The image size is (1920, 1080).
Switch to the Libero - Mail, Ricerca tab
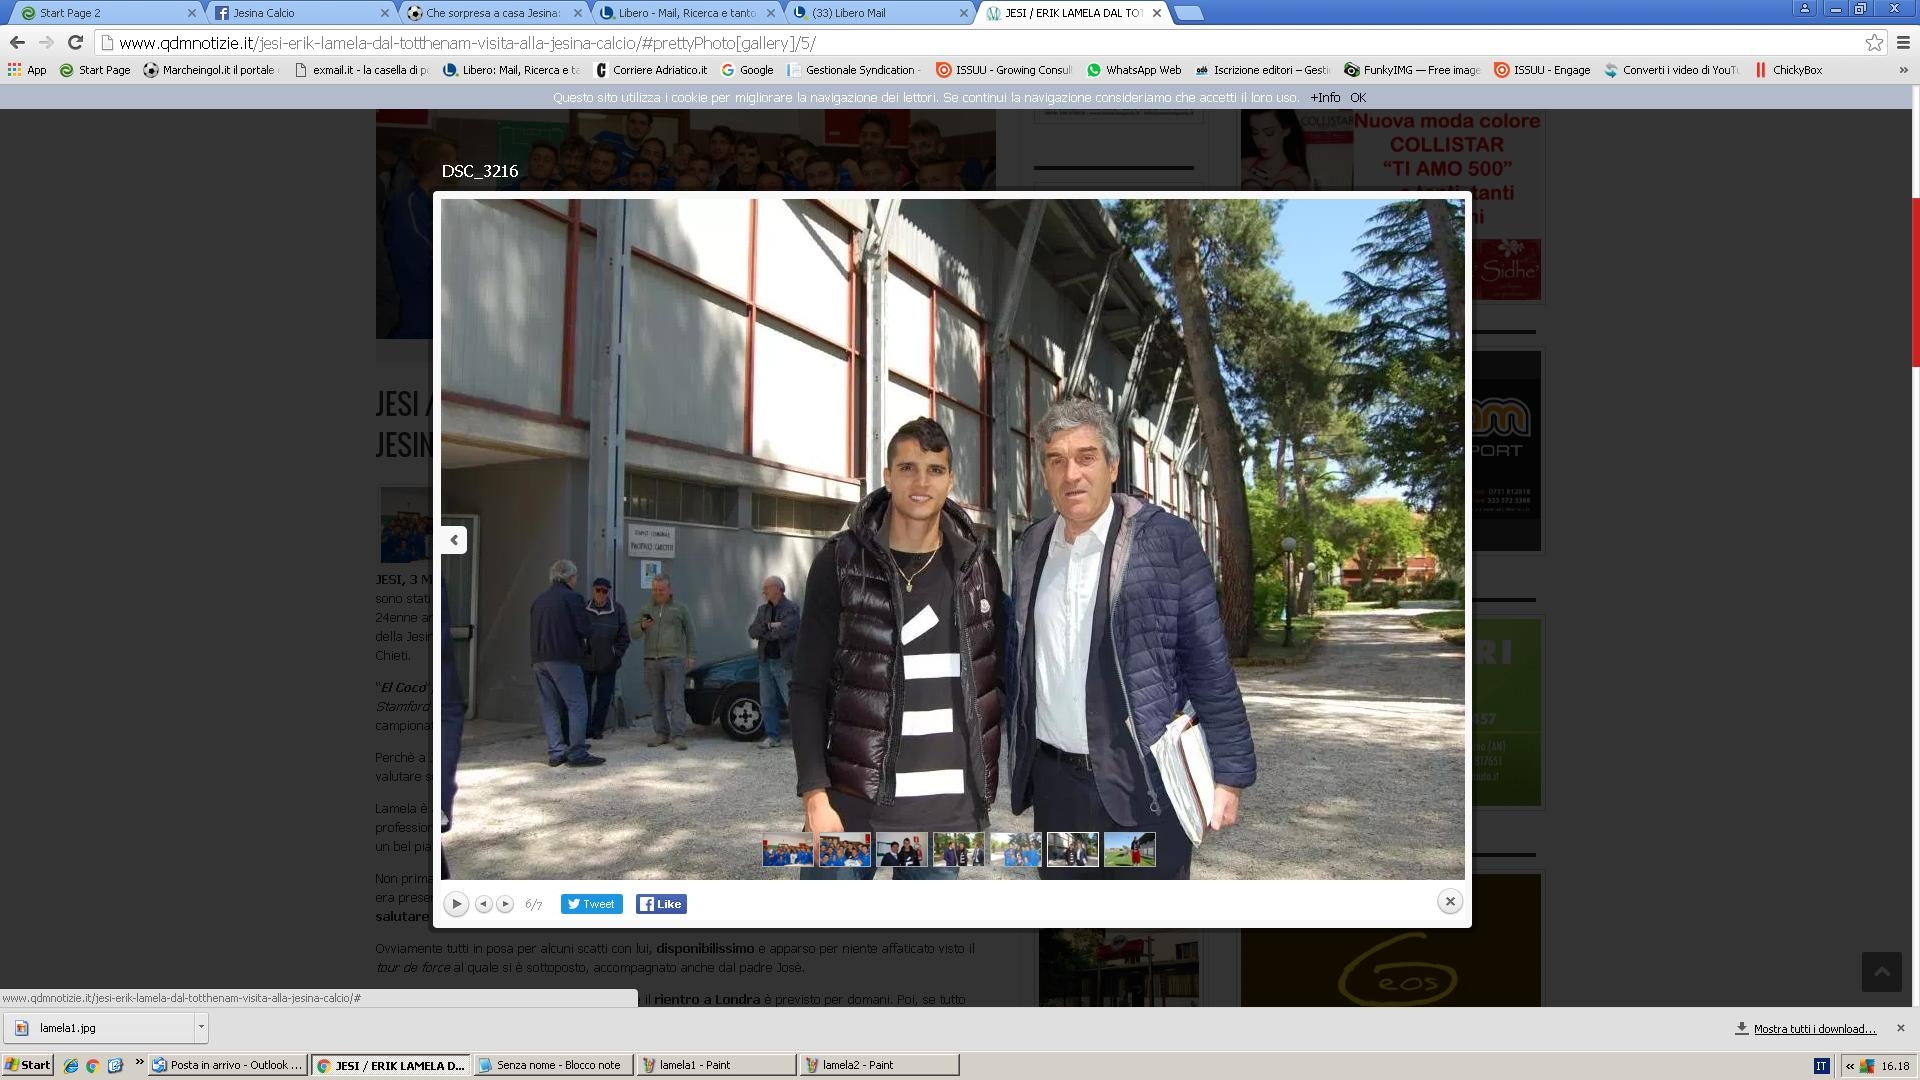[x=686, y=13]
